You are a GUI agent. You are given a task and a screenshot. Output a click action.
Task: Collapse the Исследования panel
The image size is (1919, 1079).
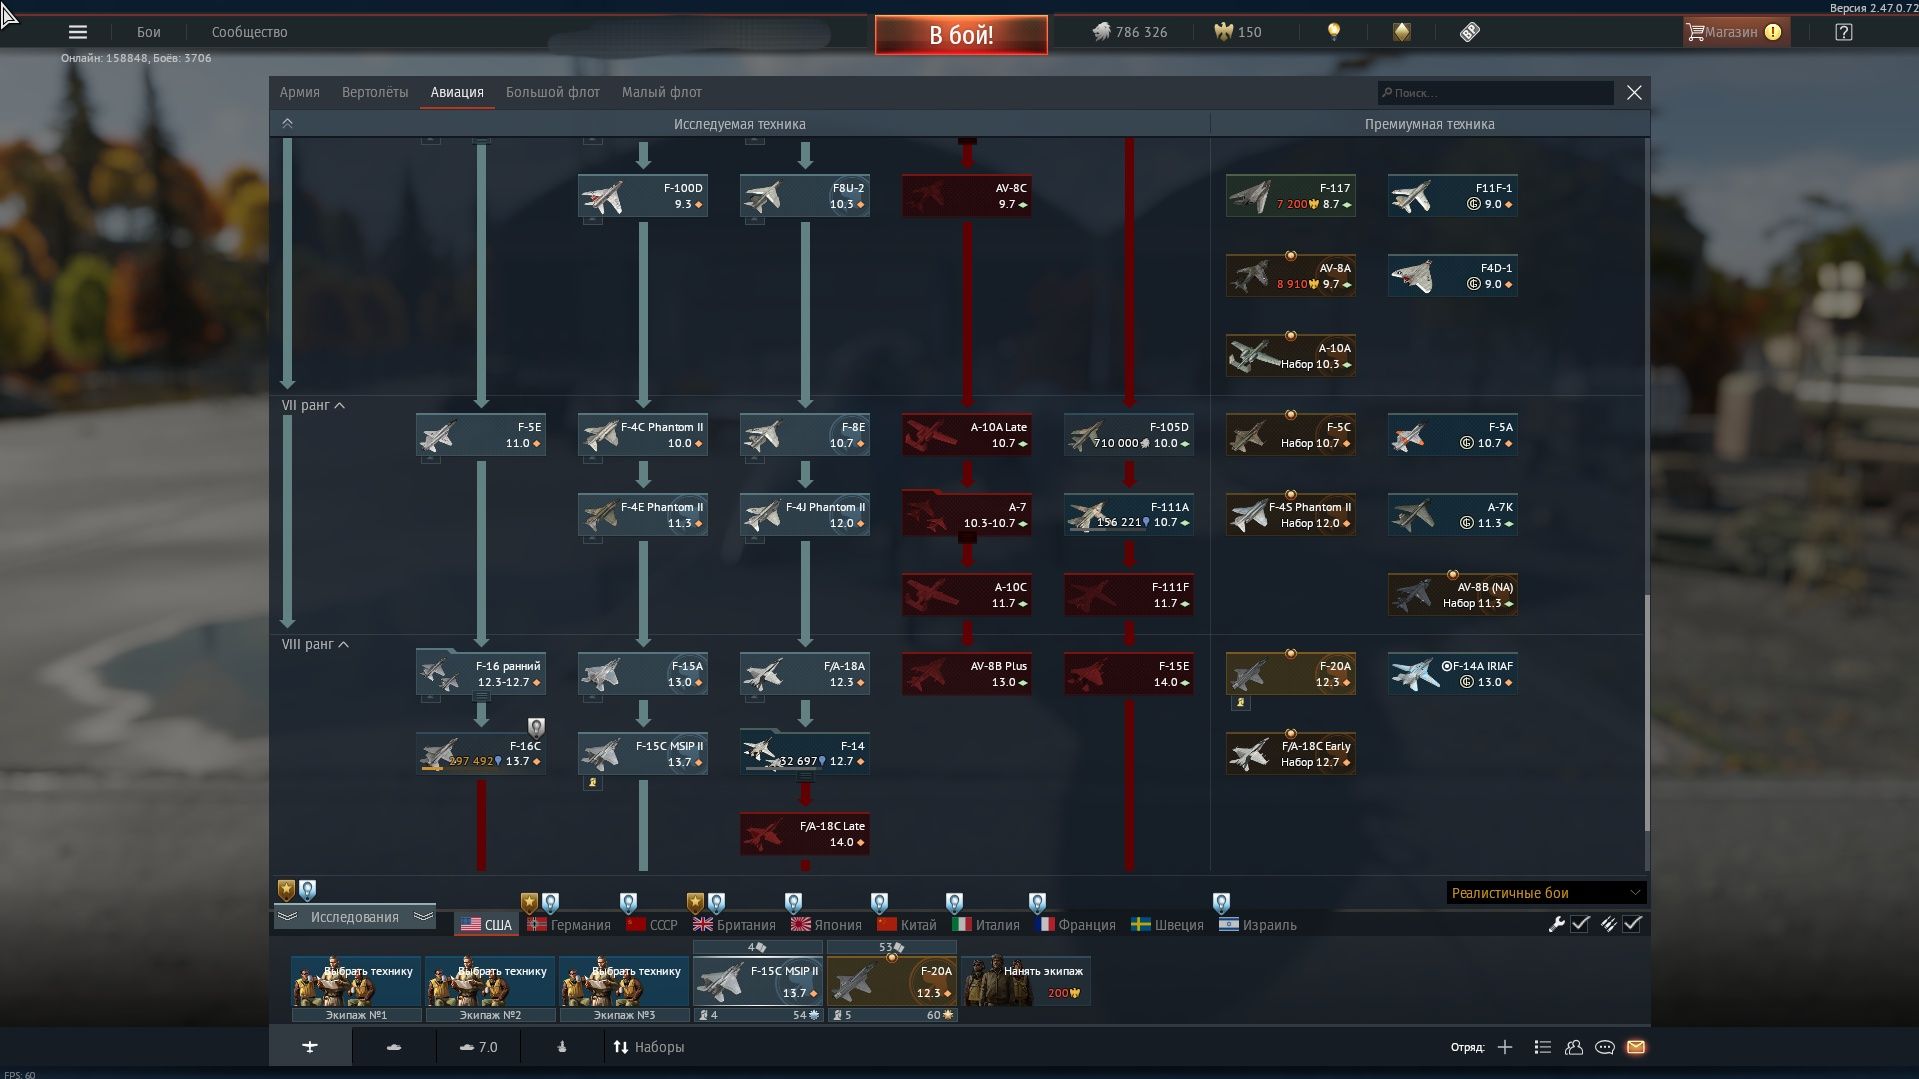tap(354, 917)
